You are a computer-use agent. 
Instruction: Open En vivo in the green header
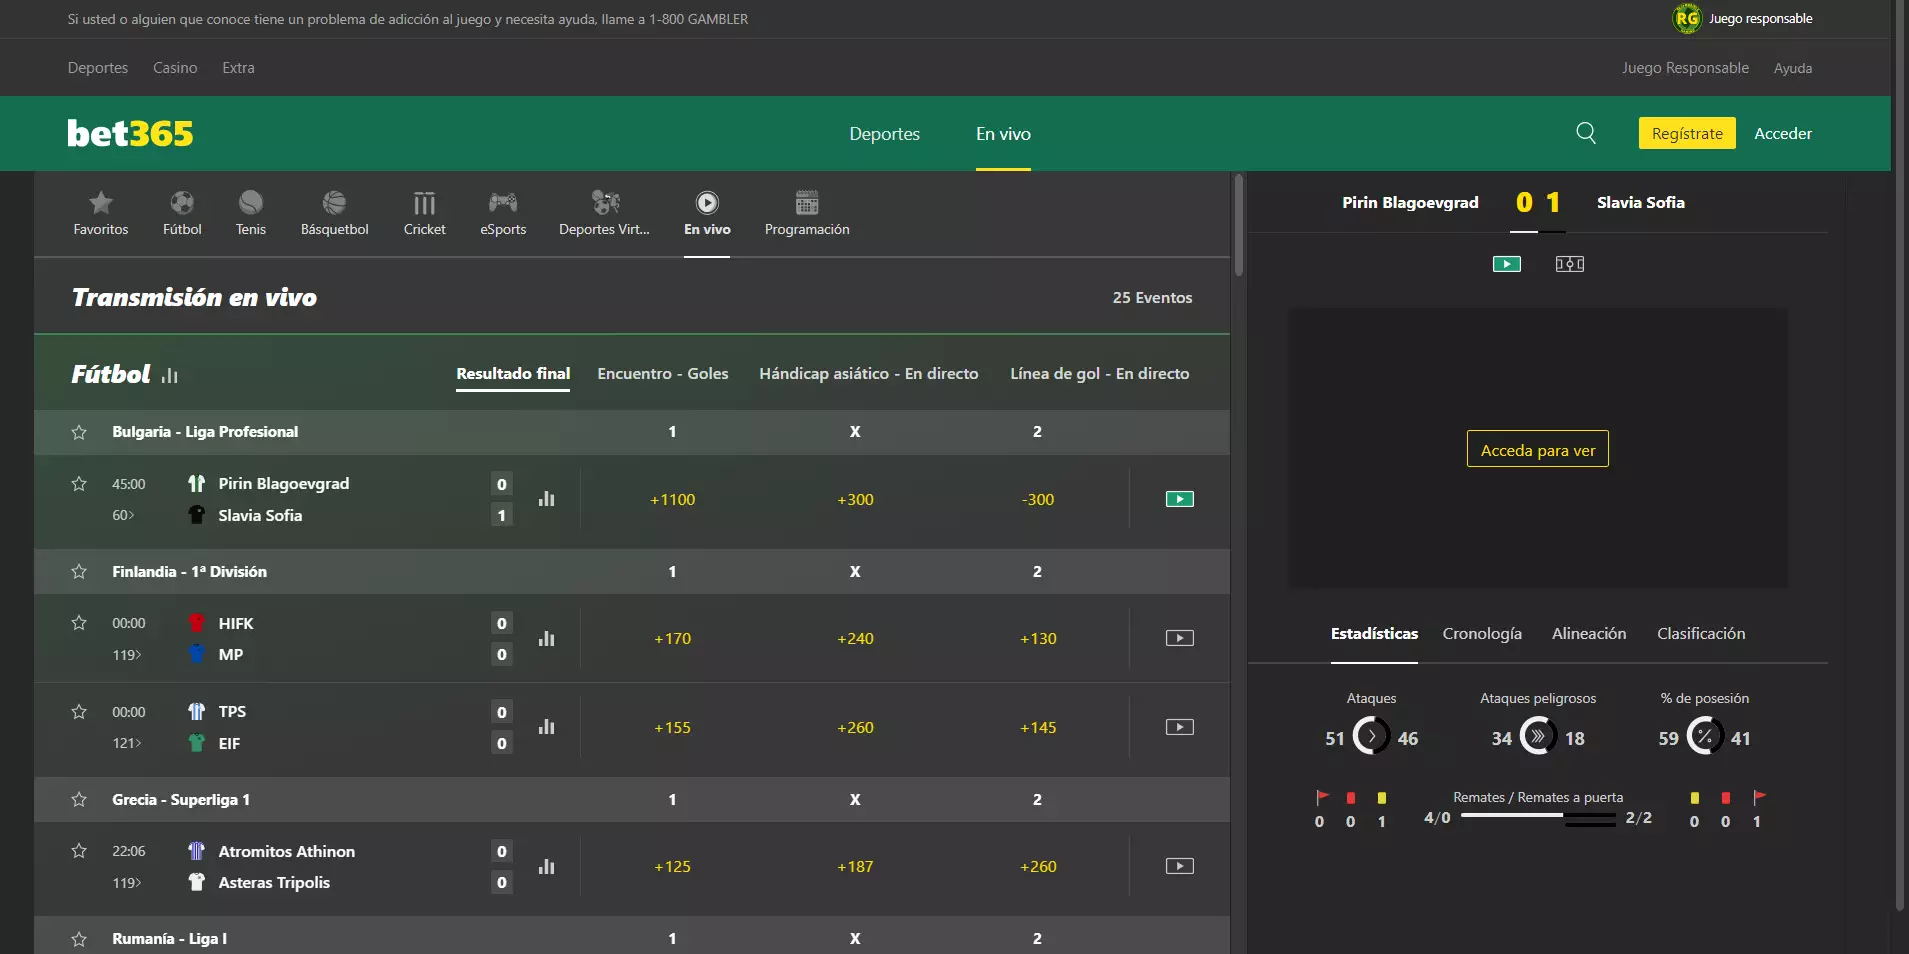(x=1003, y=134)
